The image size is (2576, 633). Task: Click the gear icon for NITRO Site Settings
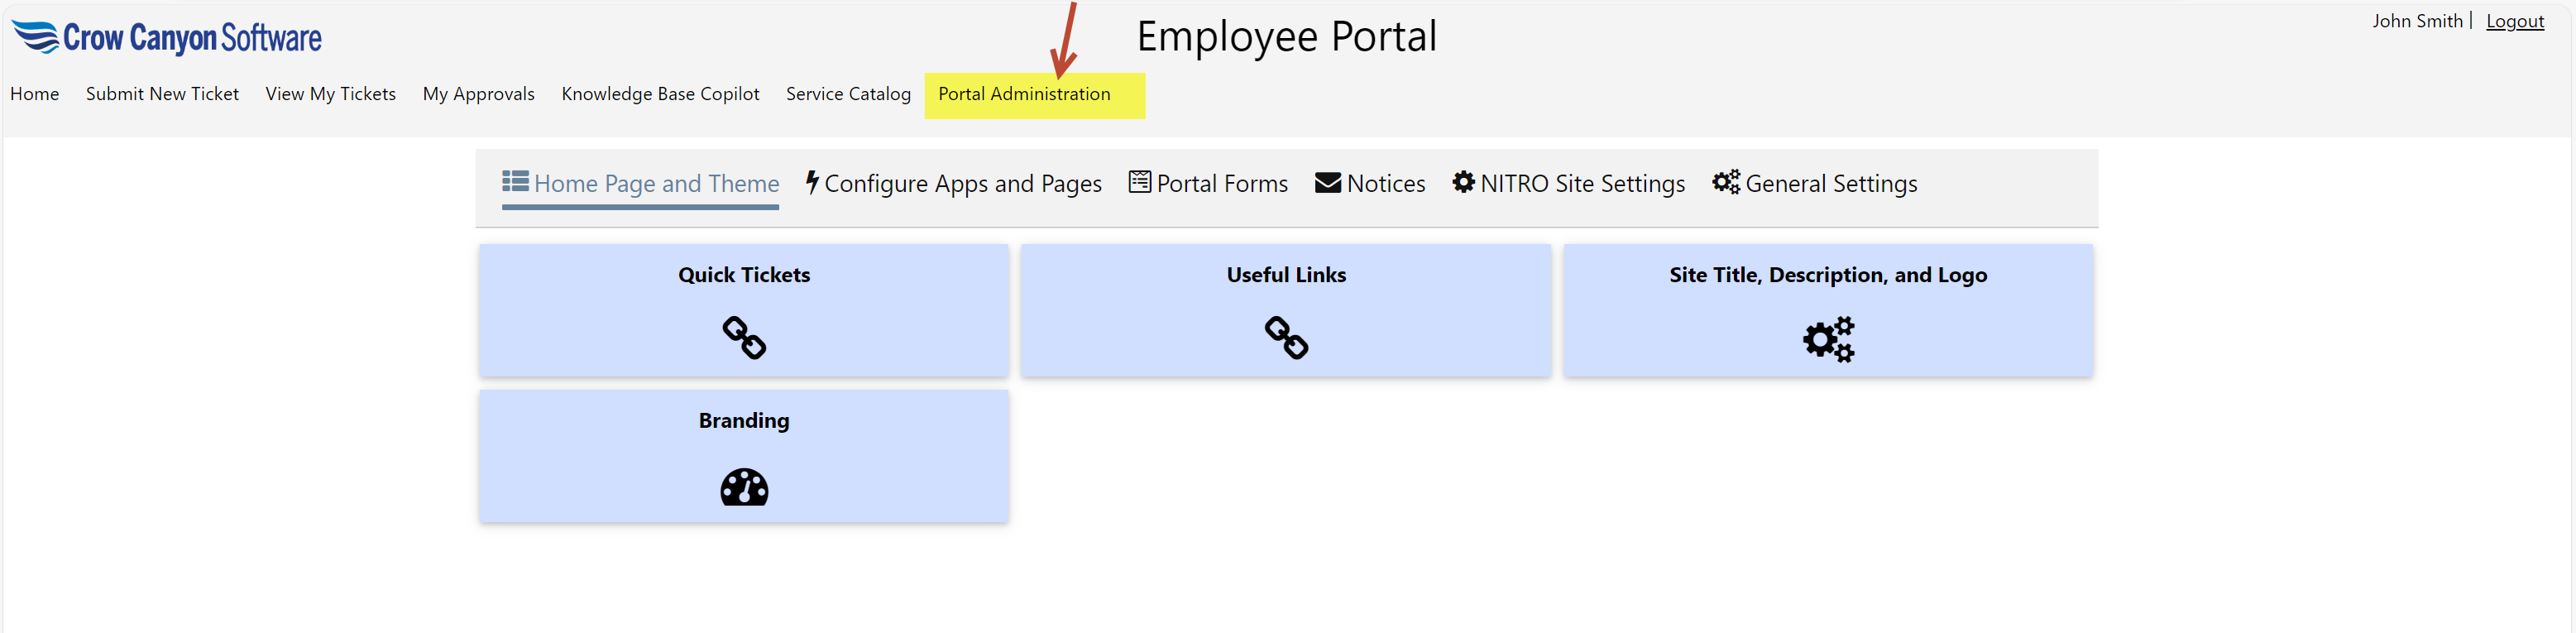1463,182
